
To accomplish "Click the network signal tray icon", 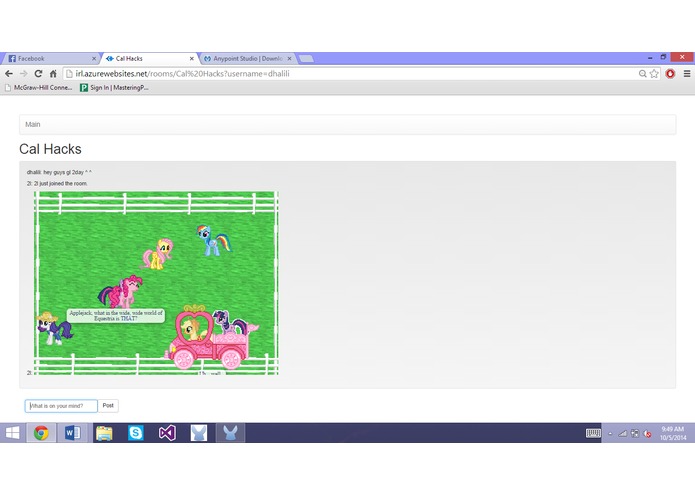I will pyautogui.click(x=623, y=434).
